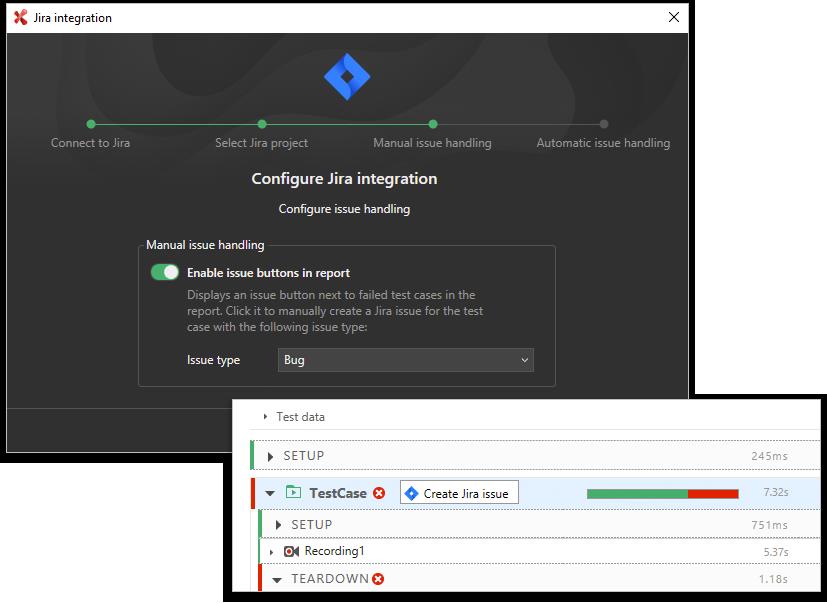This screenshot has width=827, height=603.
Task: Click the 7.32s duration of TestCase
Action: click(x=775, y=492)
